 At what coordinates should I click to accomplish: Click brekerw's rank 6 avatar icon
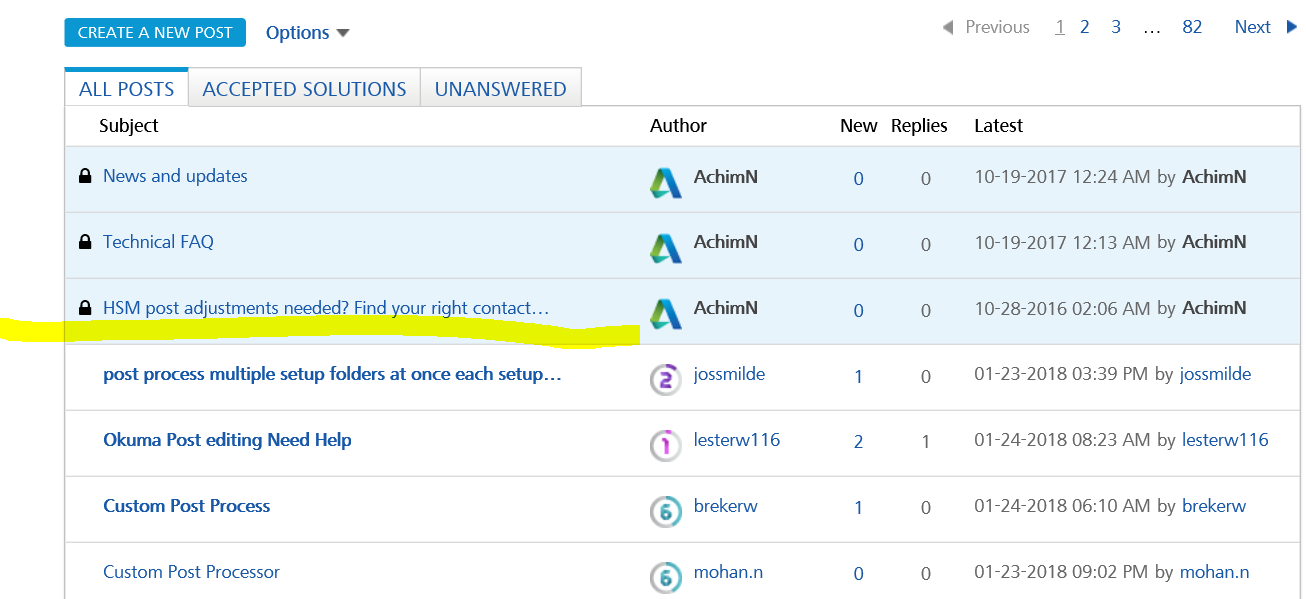(x=666, y=510)
